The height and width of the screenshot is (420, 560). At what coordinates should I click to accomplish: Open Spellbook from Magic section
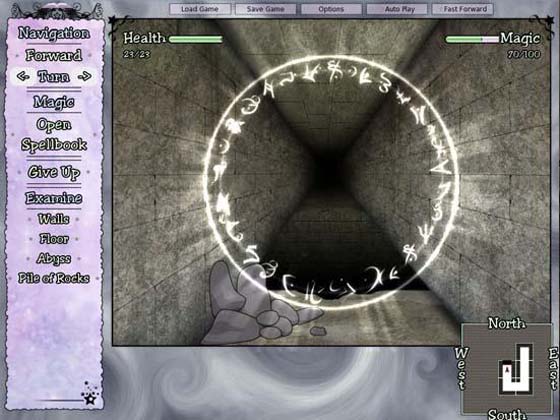coord(54,135)
